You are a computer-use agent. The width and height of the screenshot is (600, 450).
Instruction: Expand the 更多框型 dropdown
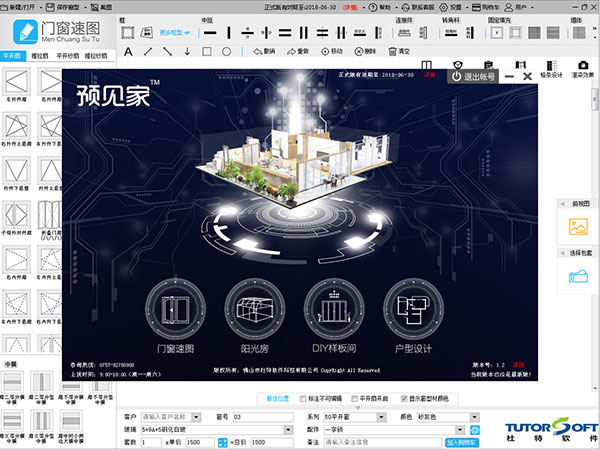(x=175, y=33)
